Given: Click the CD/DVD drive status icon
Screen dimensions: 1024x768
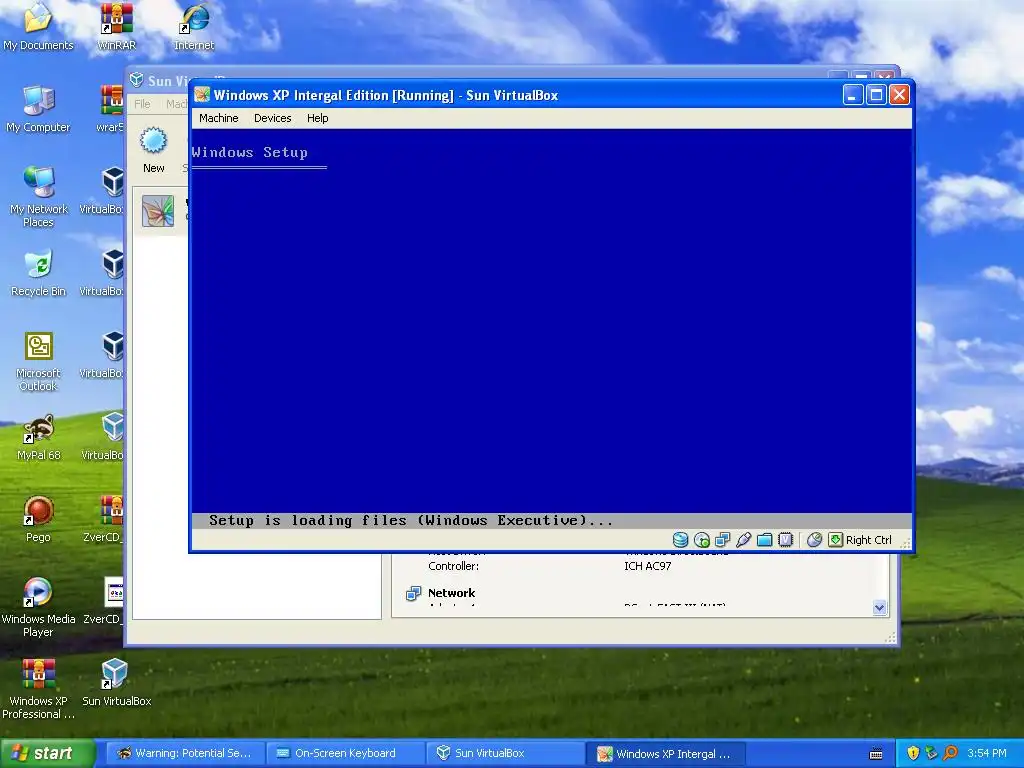Looking at the screenshot, I should 701,540.
